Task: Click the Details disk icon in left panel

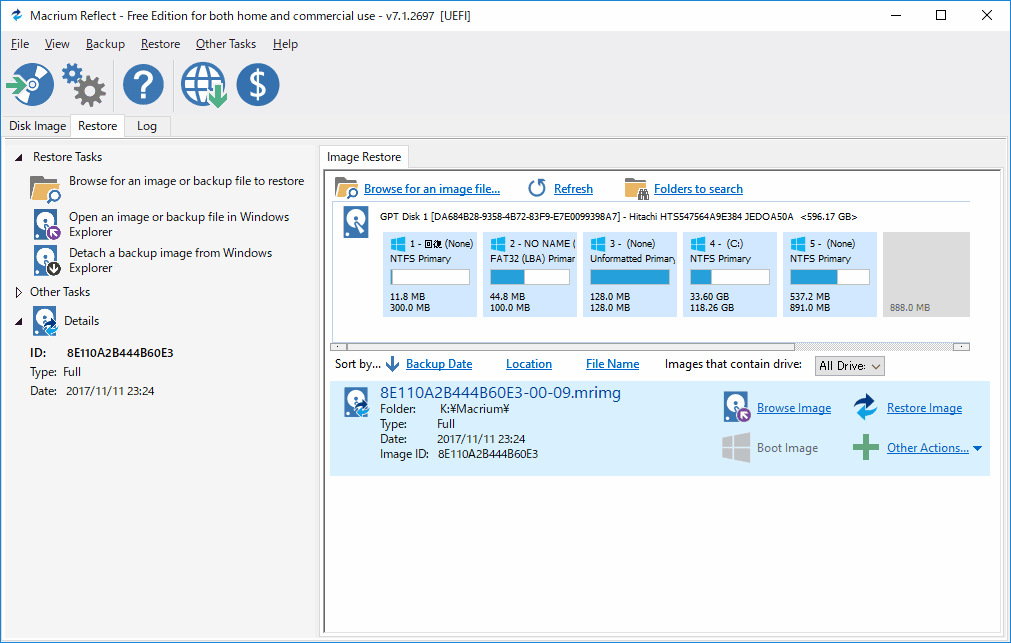Action: (x=45, y=321)
